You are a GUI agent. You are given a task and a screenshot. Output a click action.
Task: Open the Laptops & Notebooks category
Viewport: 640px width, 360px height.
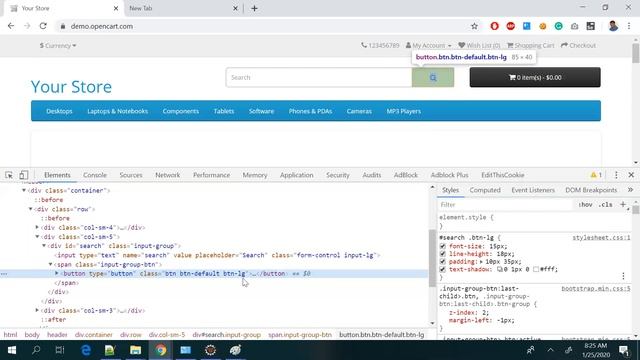click(x=118, y=111)
